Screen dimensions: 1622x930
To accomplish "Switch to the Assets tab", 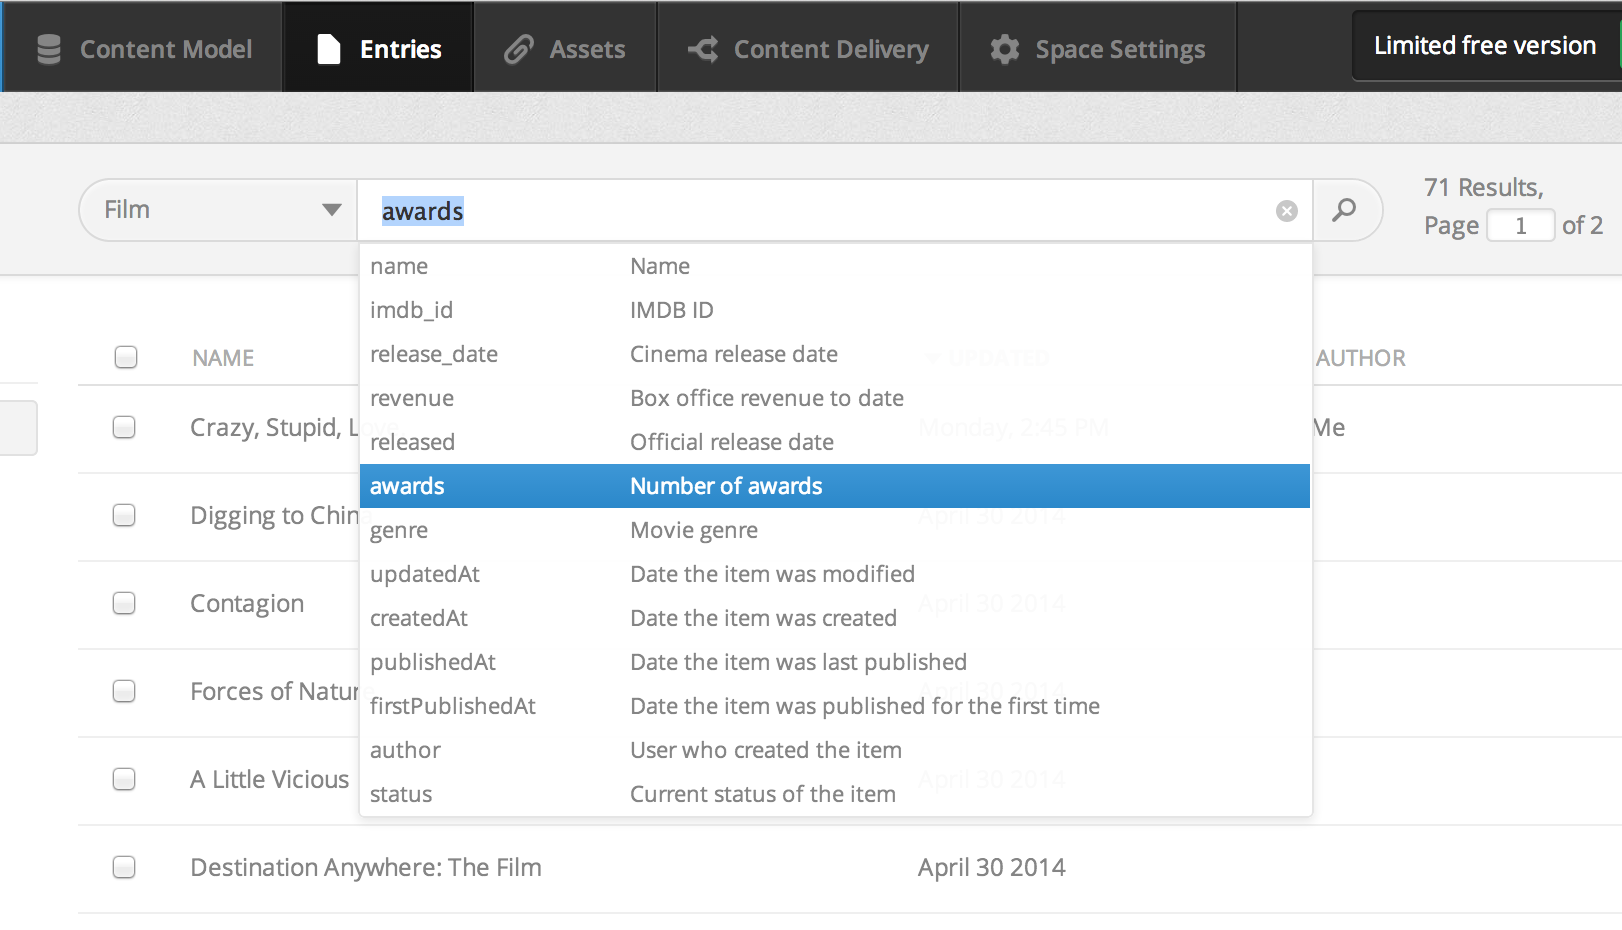I will [565, 47].
